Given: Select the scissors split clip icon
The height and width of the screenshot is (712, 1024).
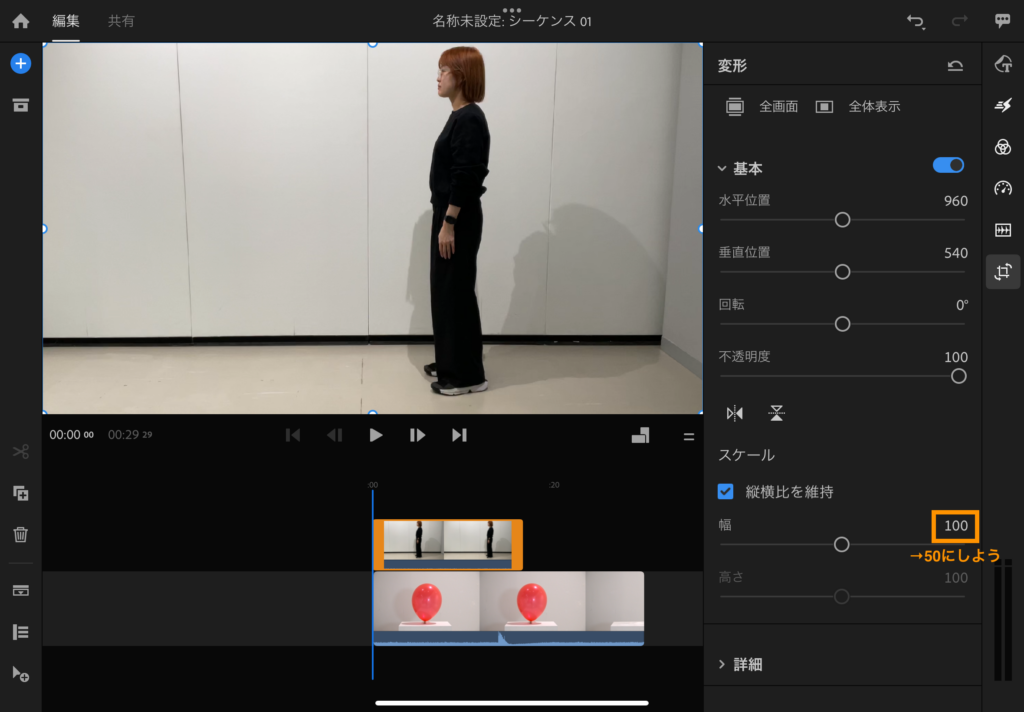Looking at the screenshot, I should tap(21, 452).
